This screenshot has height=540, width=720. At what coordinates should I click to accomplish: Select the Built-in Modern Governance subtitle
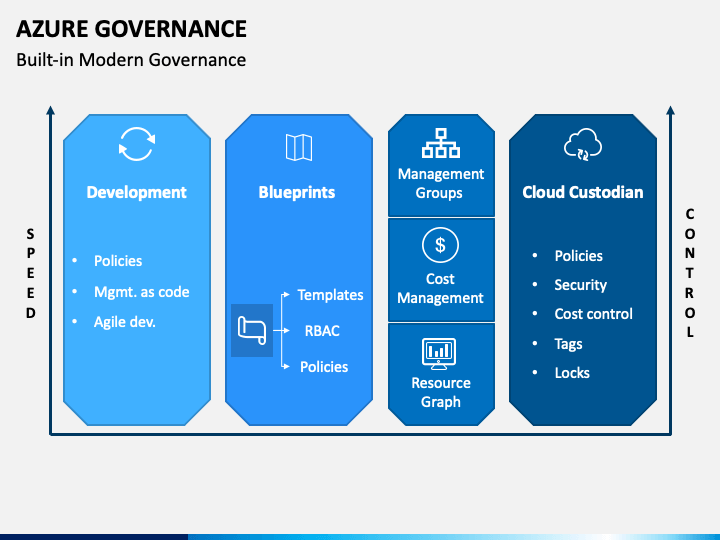(x=131, y=60)
